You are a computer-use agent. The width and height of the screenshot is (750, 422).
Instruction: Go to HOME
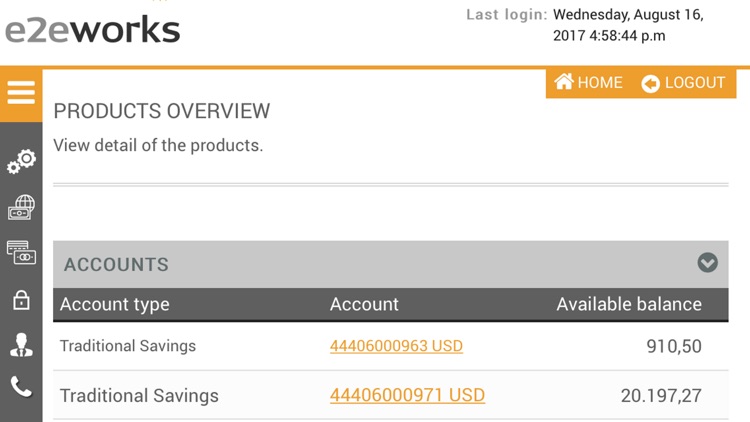[588, 82]
